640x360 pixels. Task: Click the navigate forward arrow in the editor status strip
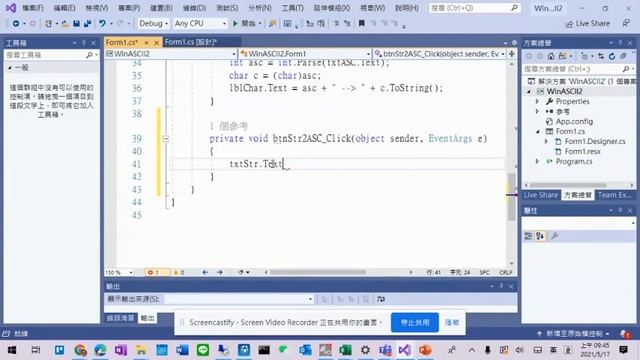(220, 272)
